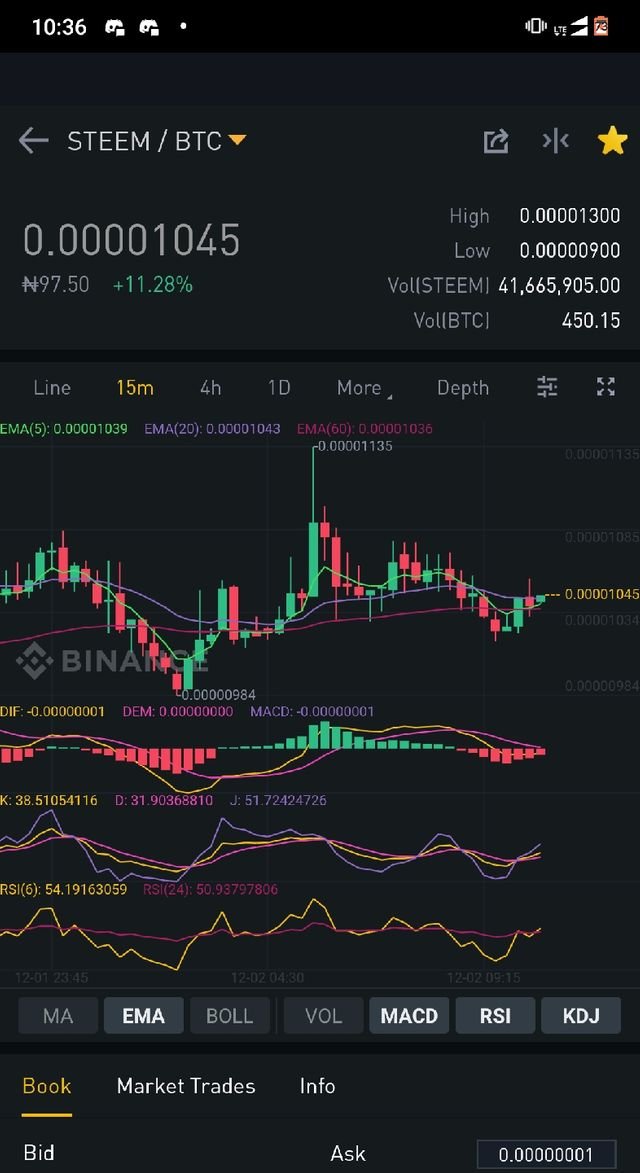The height and width of the screenshot is (1173, 640).
Task: Tap the 0.00001045 price marker on axis
Action: click(x=602, y=594)
